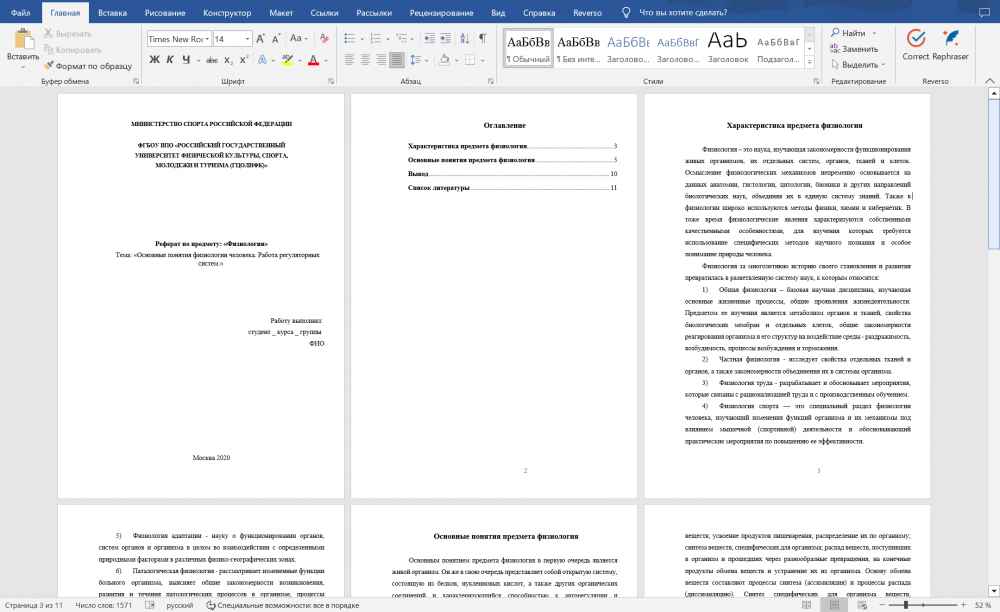This screenshot has width=1000, height=612.
Task: Apply the strikethrough abc formatting
Action: click(212, 60)
